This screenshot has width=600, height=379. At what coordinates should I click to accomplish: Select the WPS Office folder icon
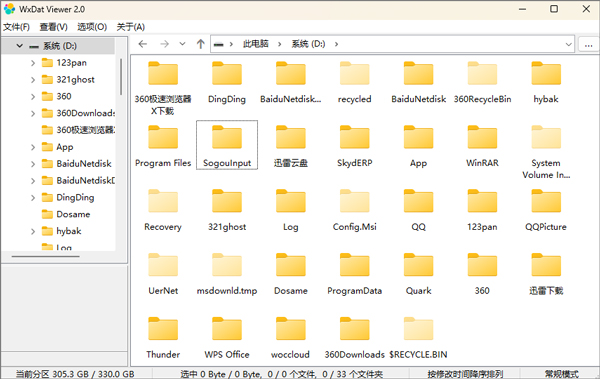(227, 329)
